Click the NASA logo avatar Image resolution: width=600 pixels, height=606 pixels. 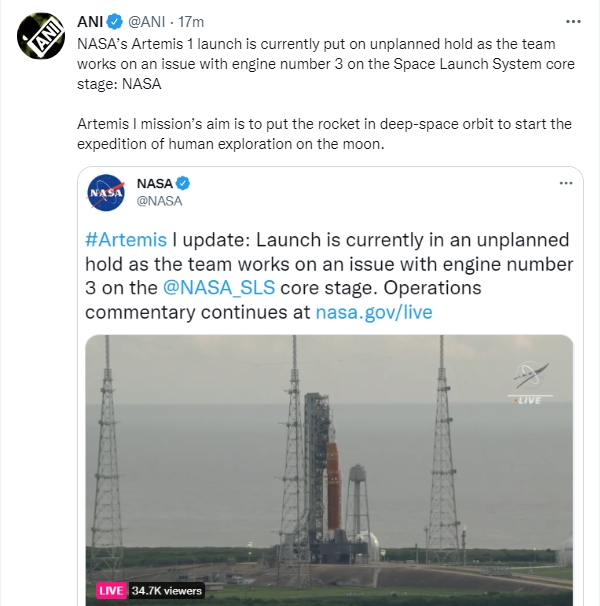pyautogui.click(x=106, y=191)
